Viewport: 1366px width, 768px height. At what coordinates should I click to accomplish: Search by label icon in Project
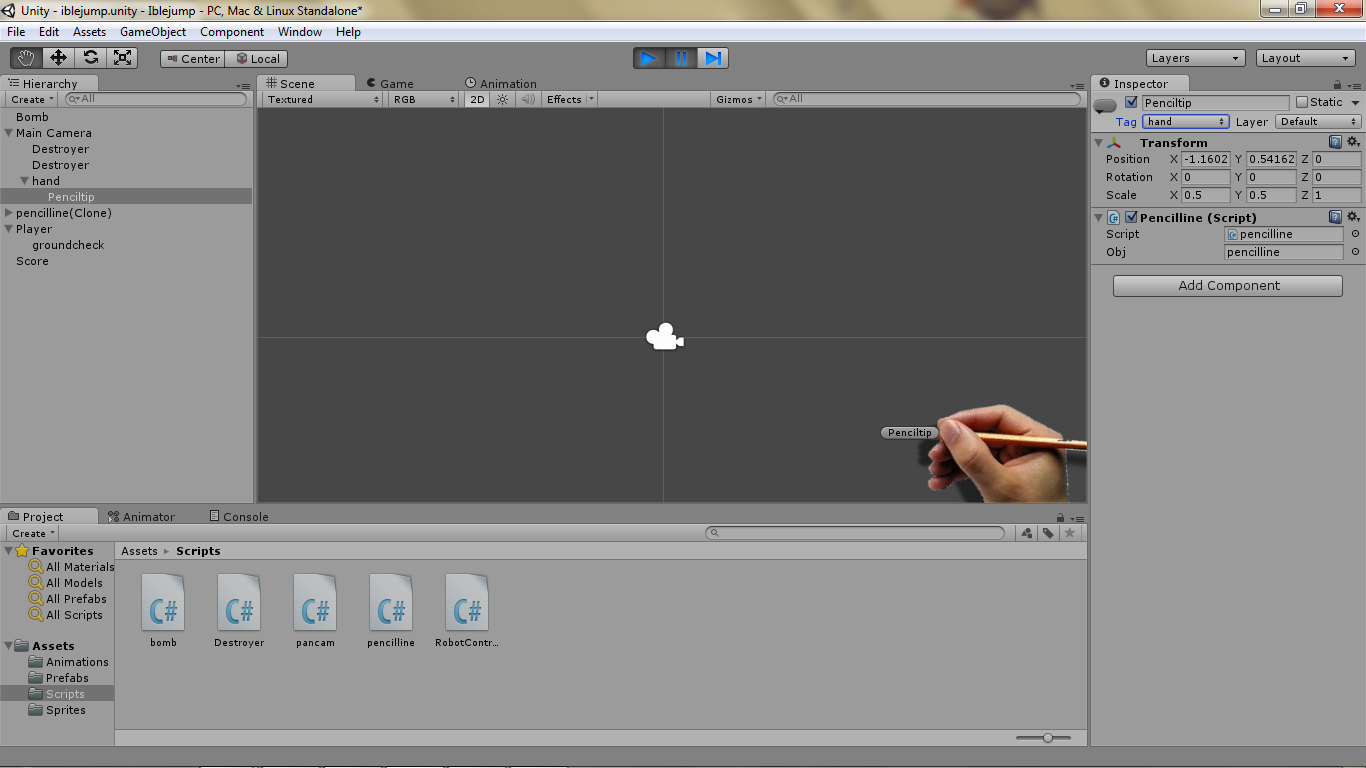pyautogui.click(x=1047, y=533)
